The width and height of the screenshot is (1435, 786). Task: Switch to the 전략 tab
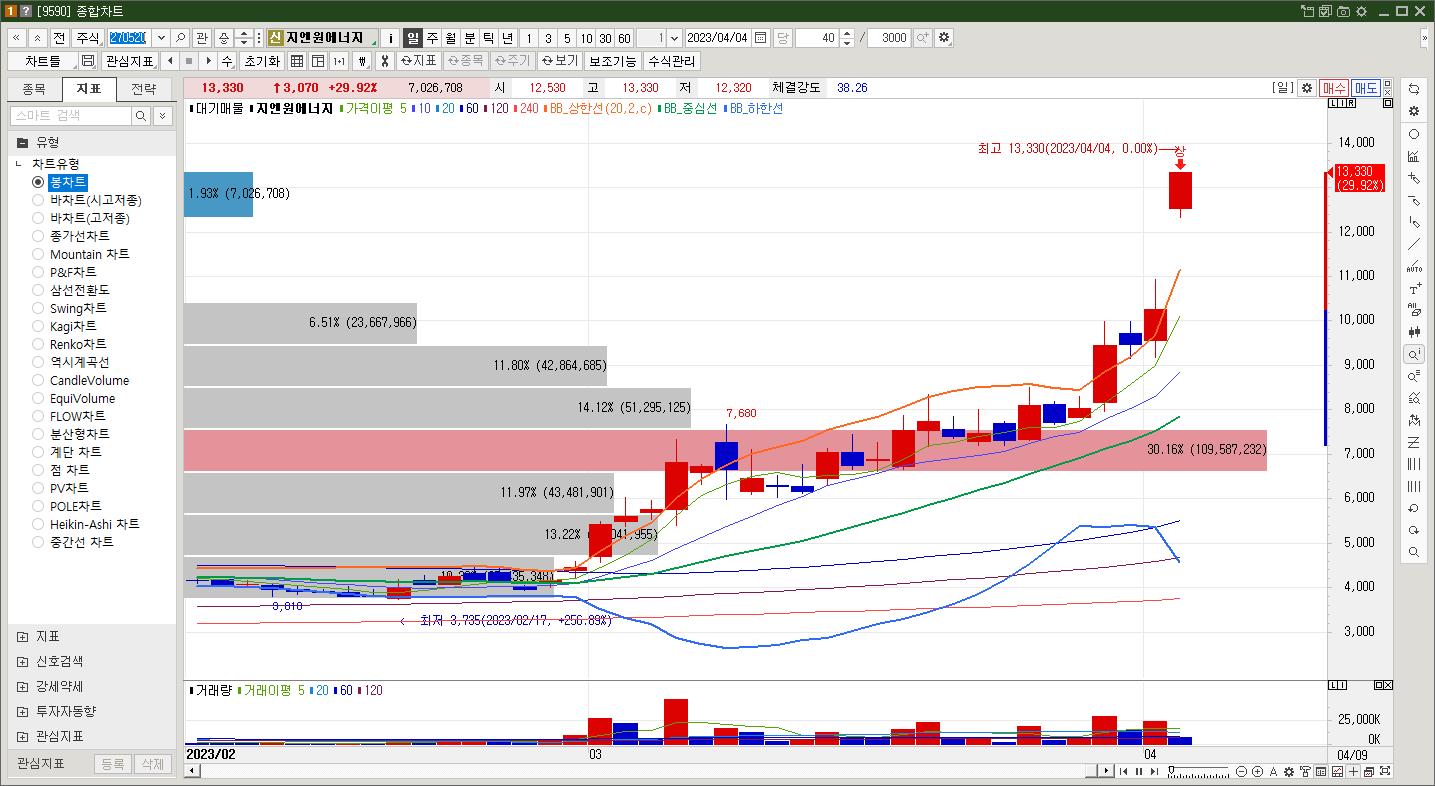(144, 89)
